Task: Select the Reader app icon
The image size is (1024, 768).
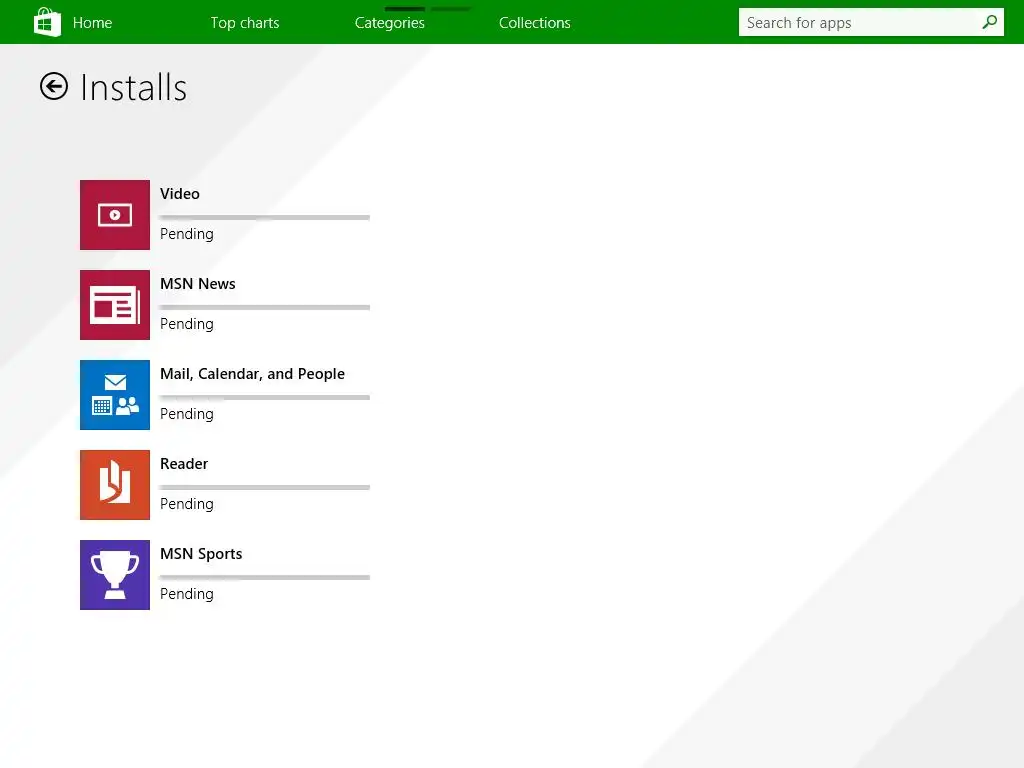Action: tap(115, 485)
